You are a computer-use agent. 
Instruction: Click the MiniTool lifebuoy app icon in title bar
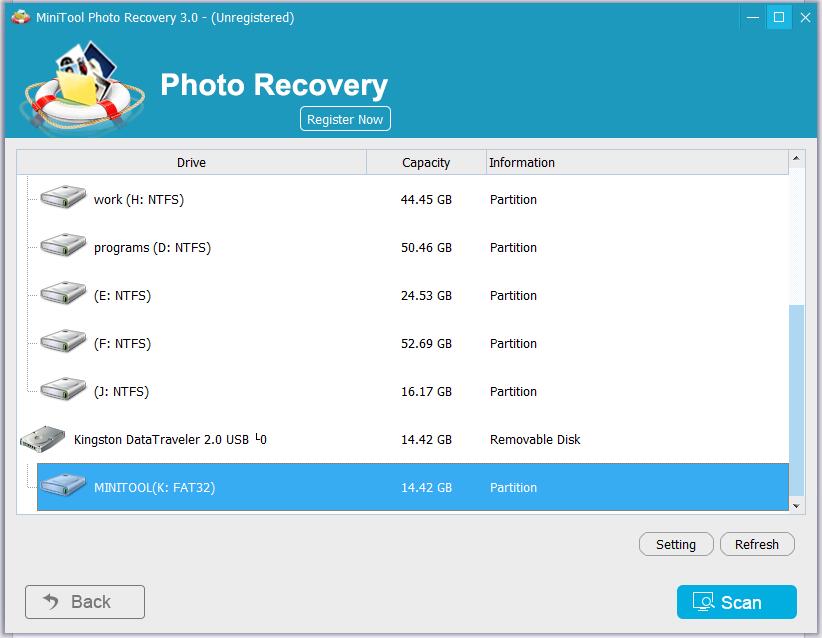[x=20, y=17]
